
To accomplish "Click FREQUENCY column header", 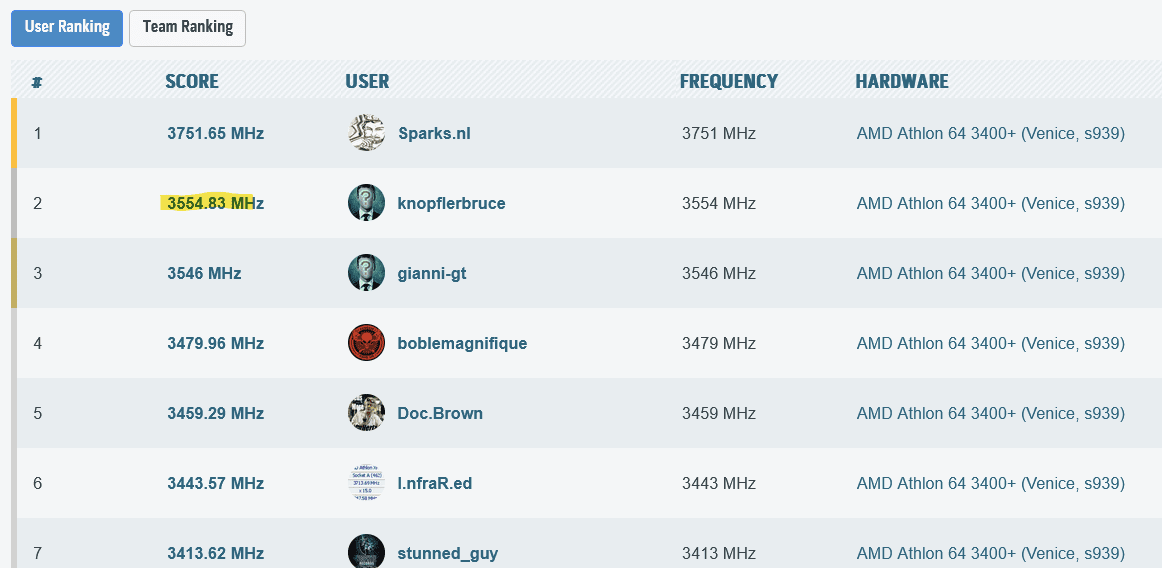I will coord(729,82).
